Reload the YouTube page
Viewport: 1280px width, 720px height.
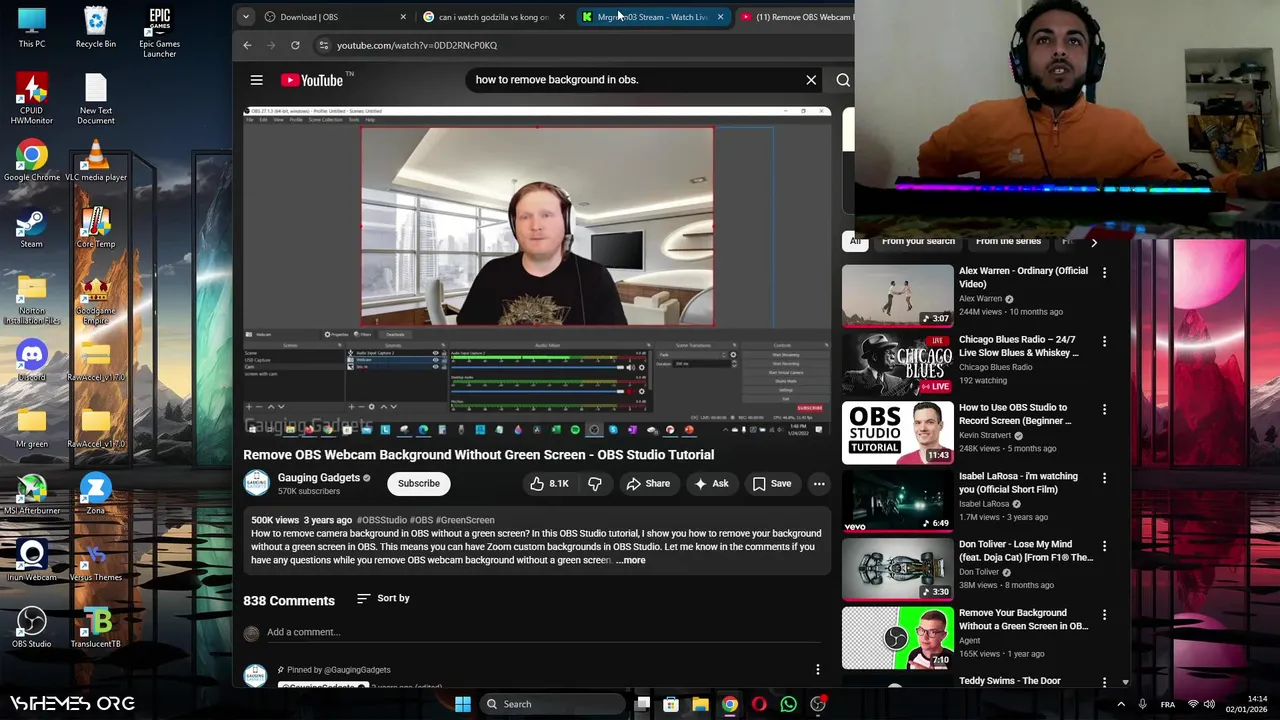[x=295, y=45]
